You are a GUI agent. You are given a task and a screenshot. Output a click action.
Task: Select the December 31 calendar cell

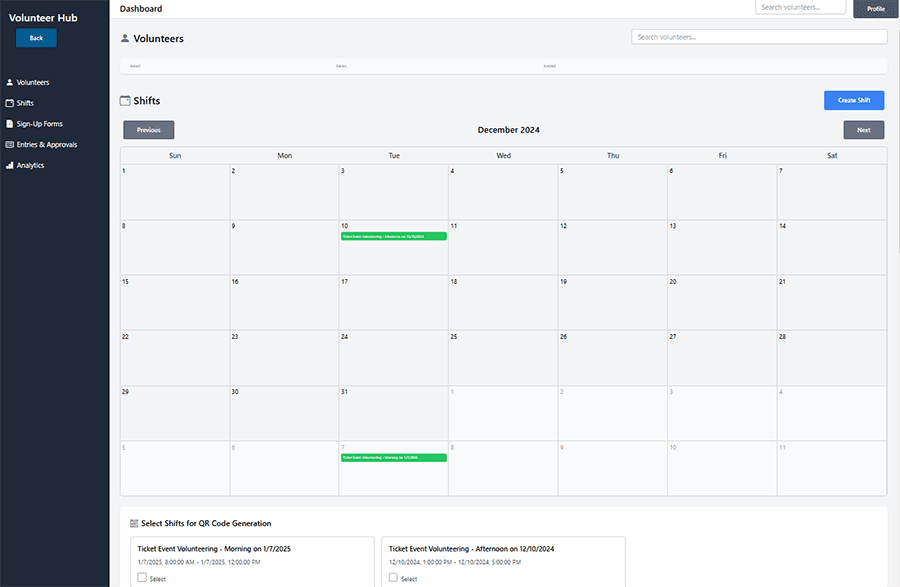(394, 413)
